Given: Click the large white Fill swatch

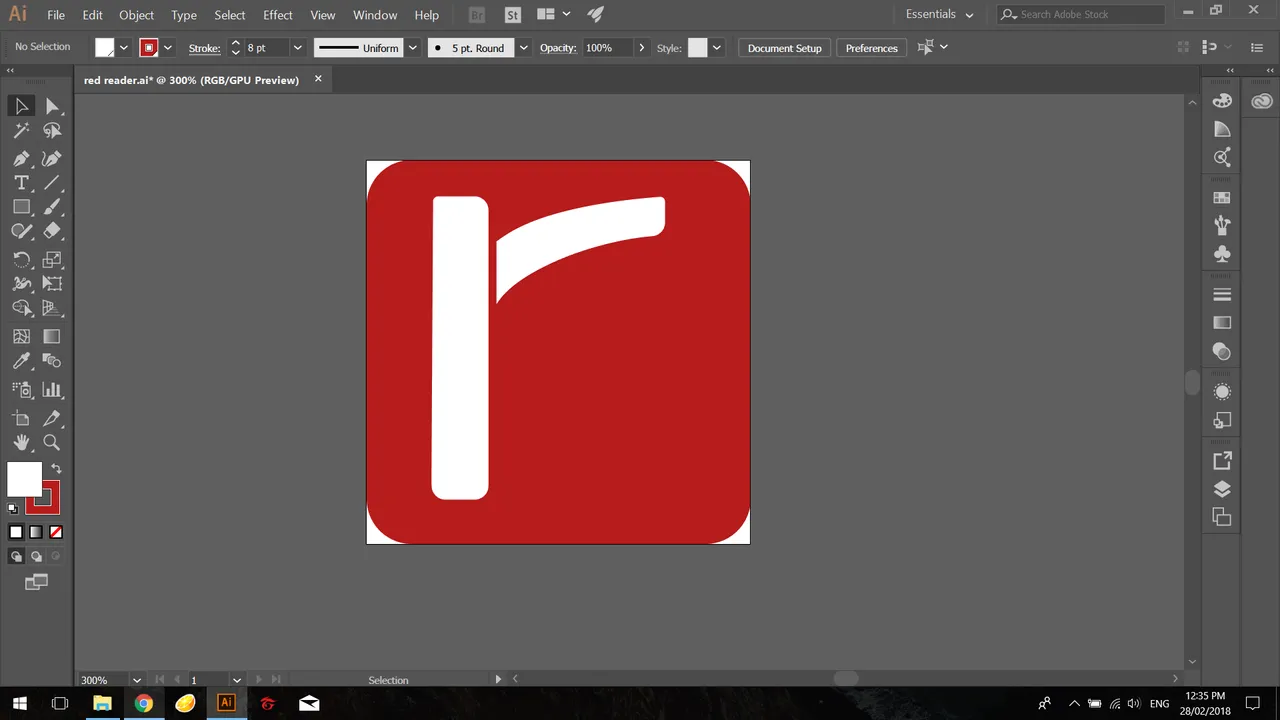Looking at the screenshot, I should [x=25, y=479].
